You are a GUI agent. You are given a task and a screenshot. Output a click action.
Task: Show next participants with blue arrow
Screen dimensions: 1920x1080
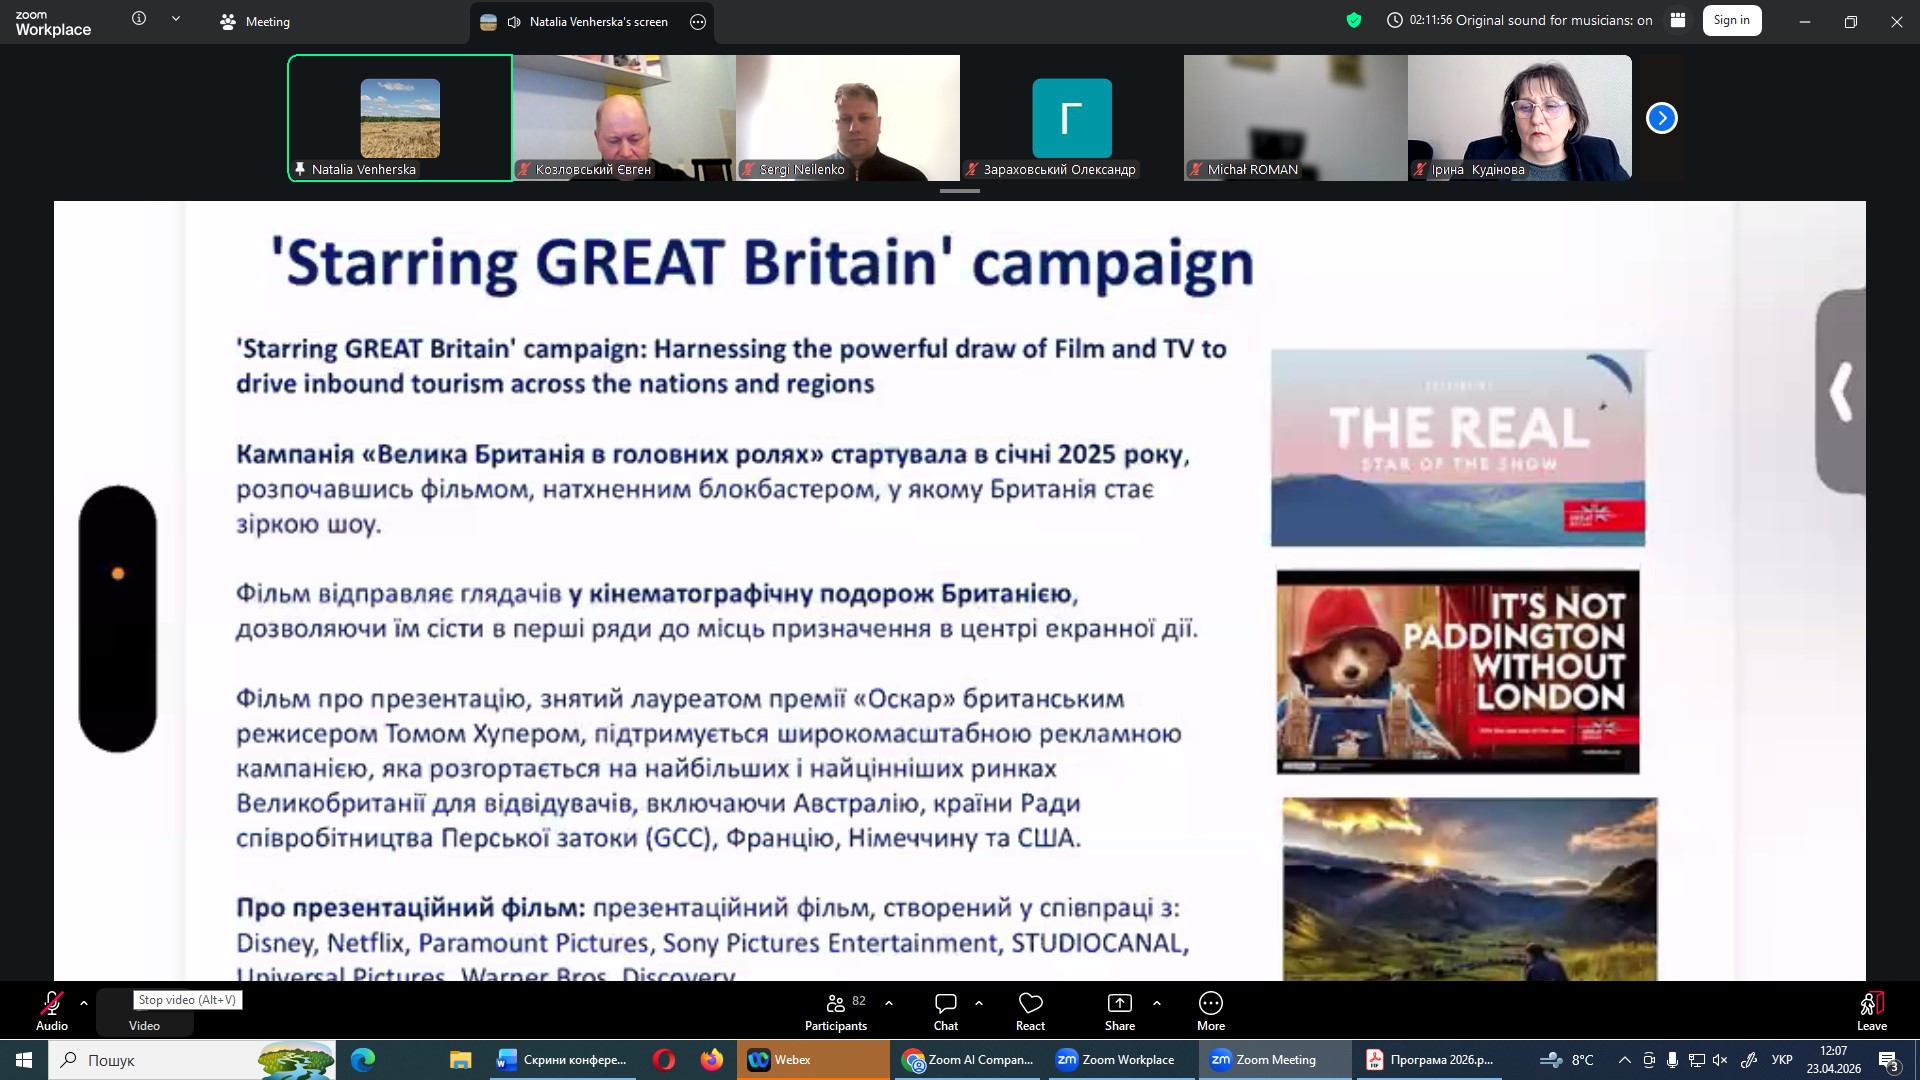pyautogui.click(x=1661, y=118)
